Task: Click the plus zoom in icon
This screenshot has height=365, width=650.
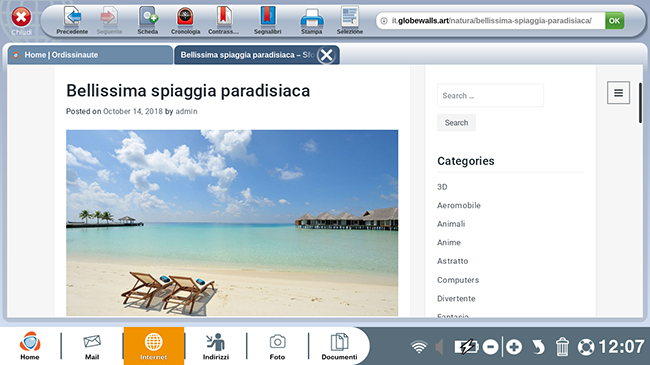Action: [514, 347]
